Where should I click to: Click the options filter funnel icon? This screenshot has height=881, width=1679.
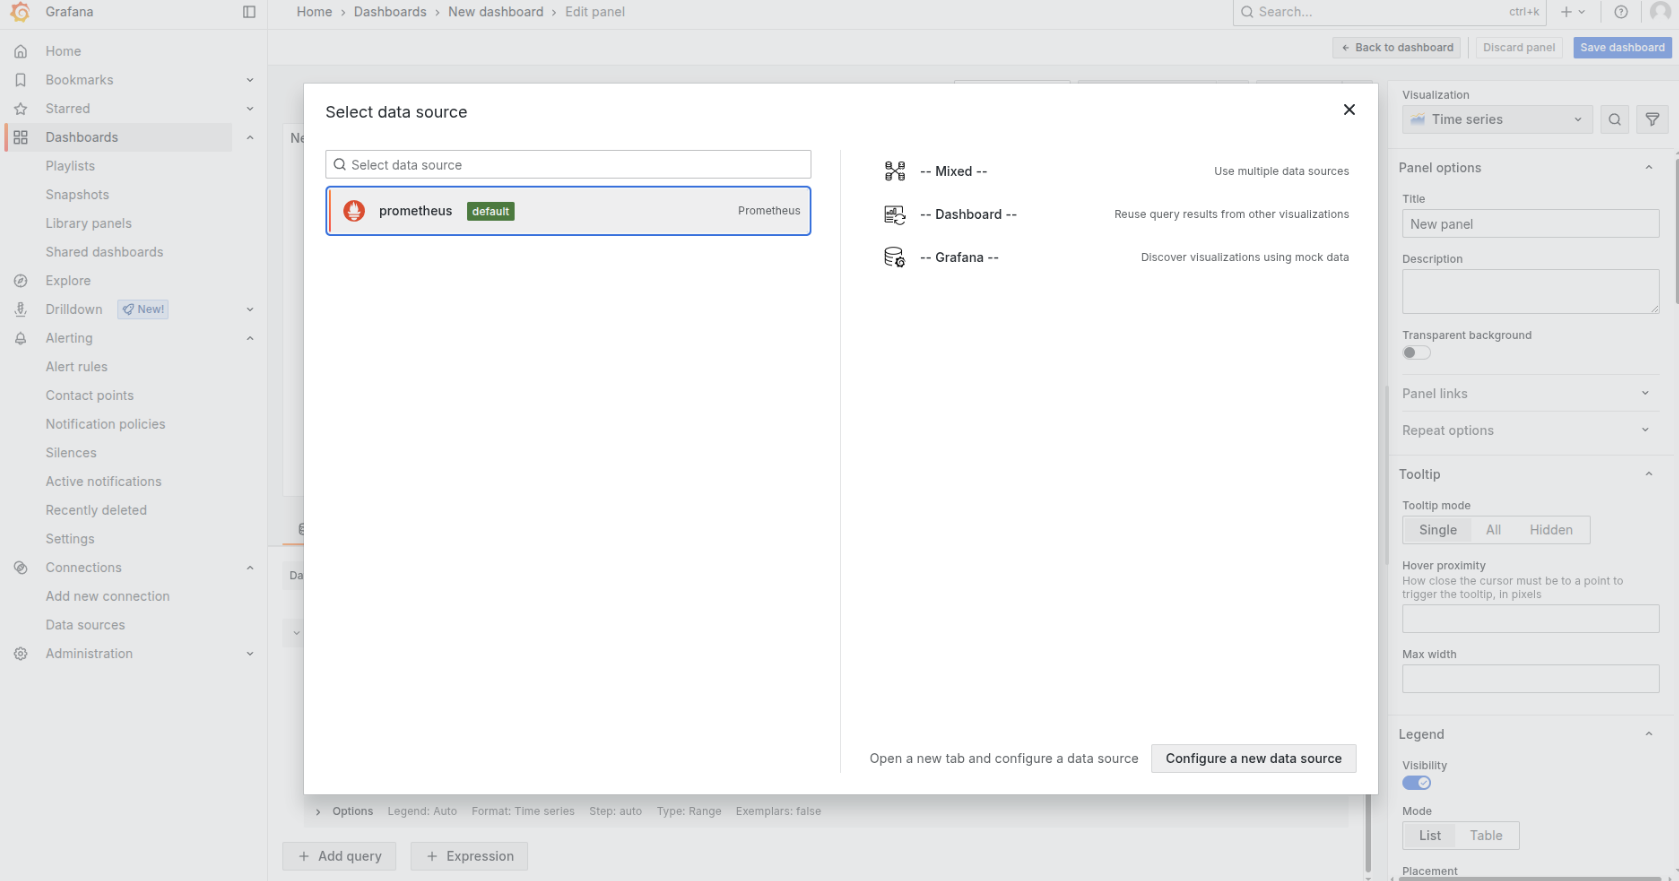[1652, 119]
